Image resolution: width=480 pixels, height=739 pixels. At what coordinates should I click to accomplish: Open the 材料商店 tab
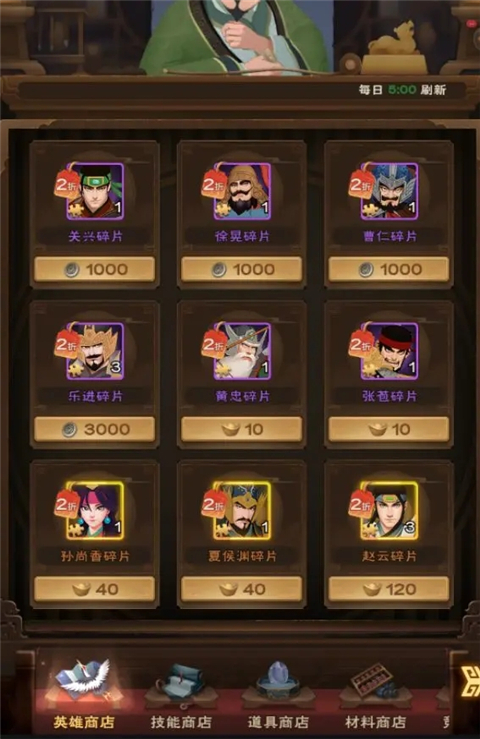pos(375,694)
